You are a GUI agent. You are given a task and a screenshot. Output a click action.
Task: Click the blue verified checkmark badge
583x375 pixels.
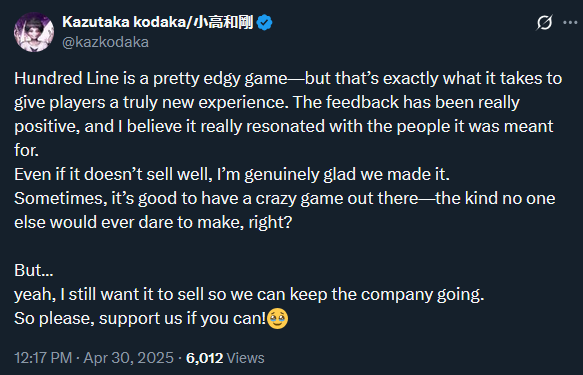click(264, 23)
